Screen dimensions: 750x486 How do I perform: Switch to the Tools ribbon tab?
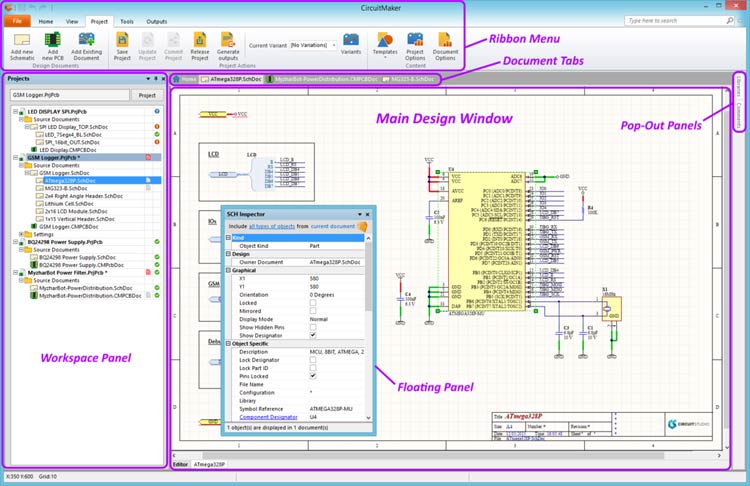[x=127, y=22]
